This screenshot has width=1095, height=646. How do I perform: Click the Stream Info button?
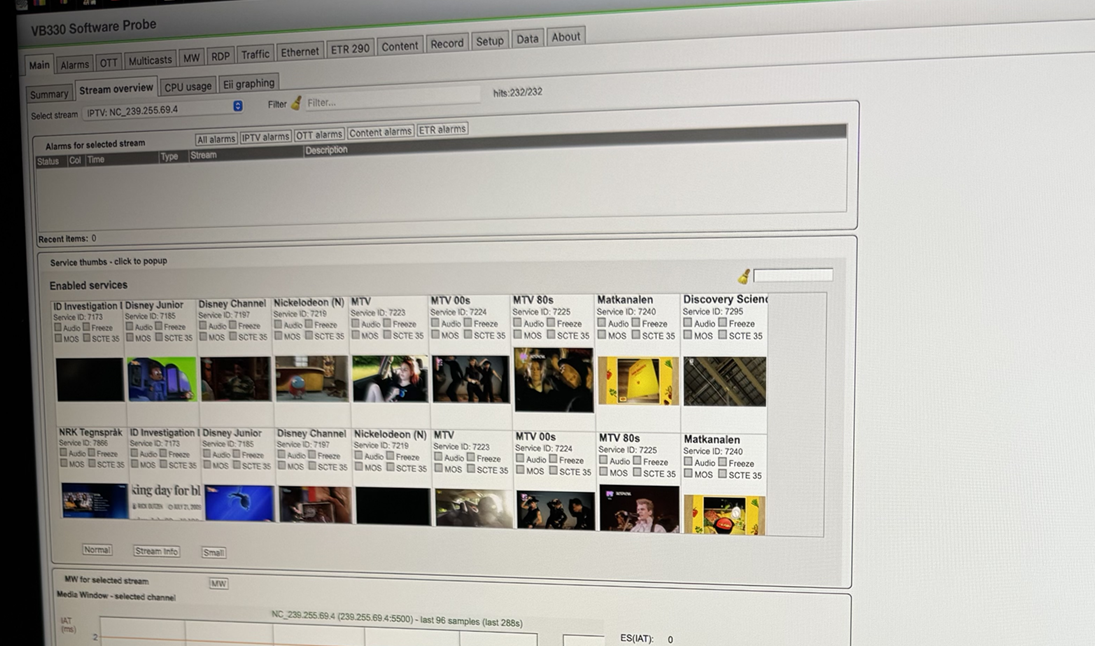pyautogui.click(x=156, y=551)
